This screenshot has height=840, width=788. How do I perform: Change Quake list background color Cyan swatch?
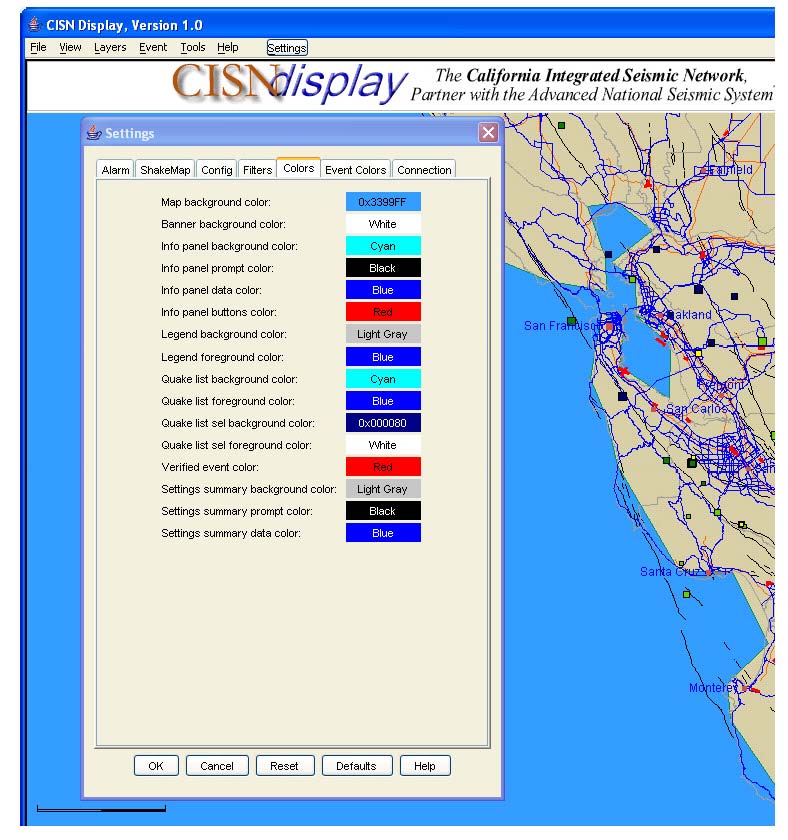pyautogui.click(x=383, y=379)
